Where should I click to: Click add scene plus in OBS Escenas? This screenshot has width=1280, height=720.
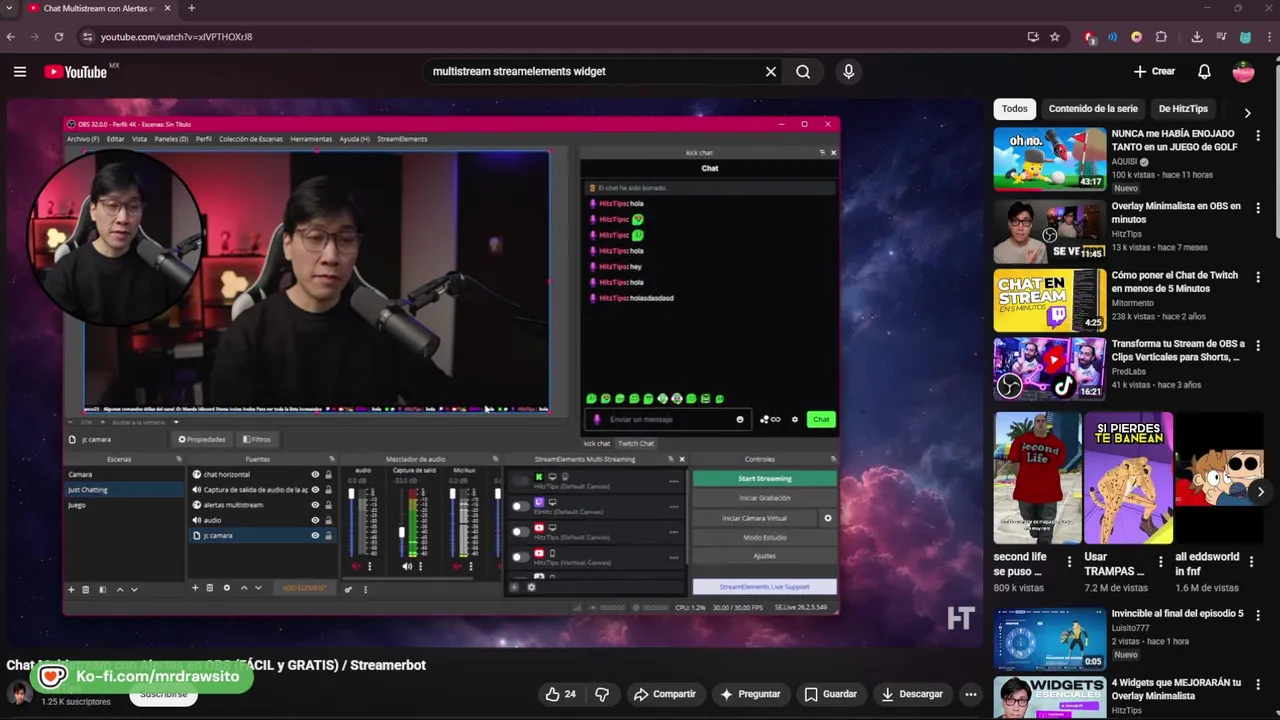[71, 589]
